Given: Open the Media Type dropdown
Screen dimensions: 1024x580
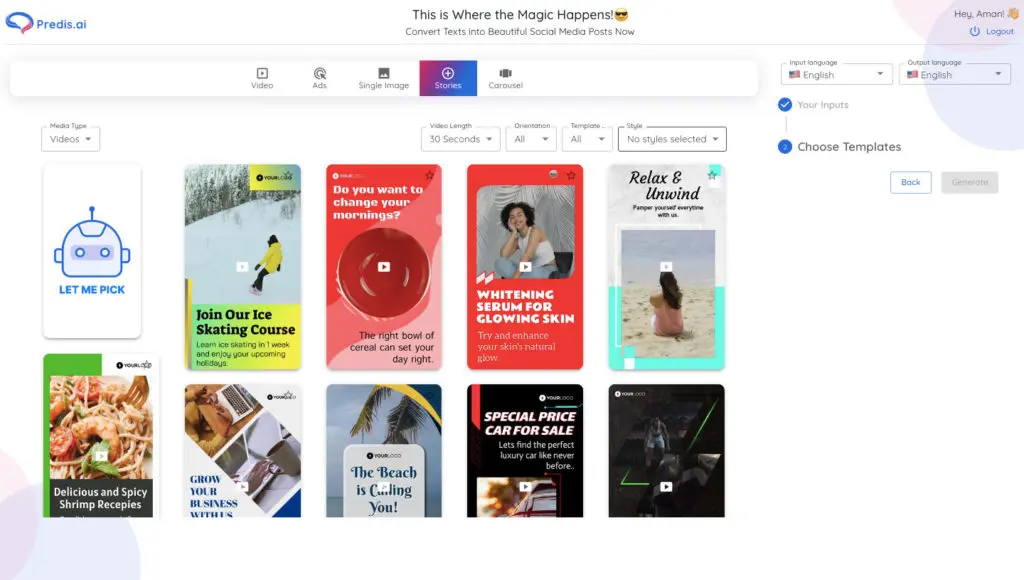Looking at the screenshot, I should pos(71,139).
